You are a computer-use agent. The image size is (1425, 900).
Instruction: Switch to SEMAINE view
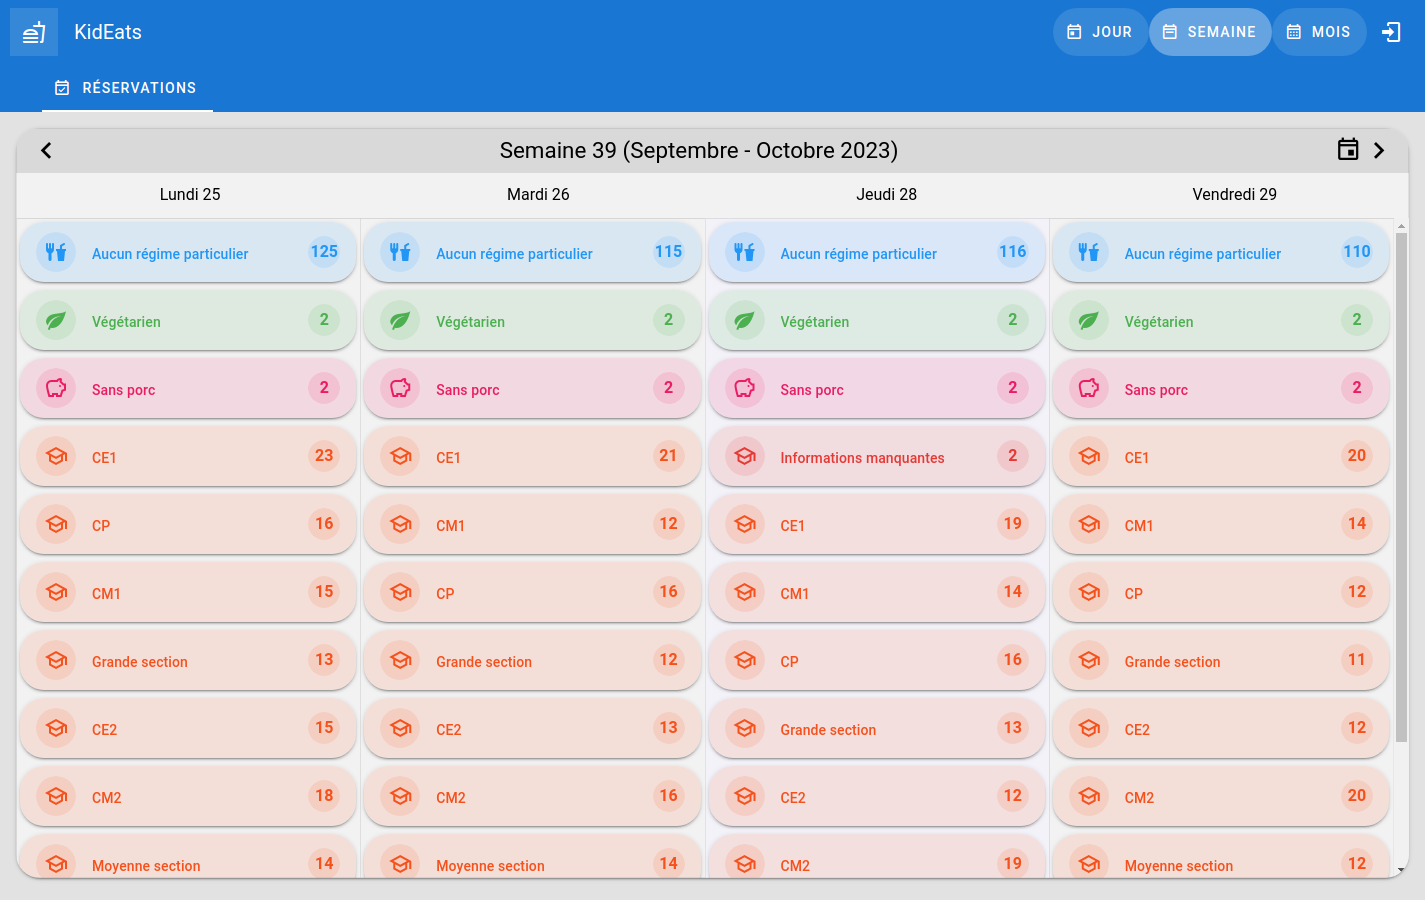pos(1210,32)
